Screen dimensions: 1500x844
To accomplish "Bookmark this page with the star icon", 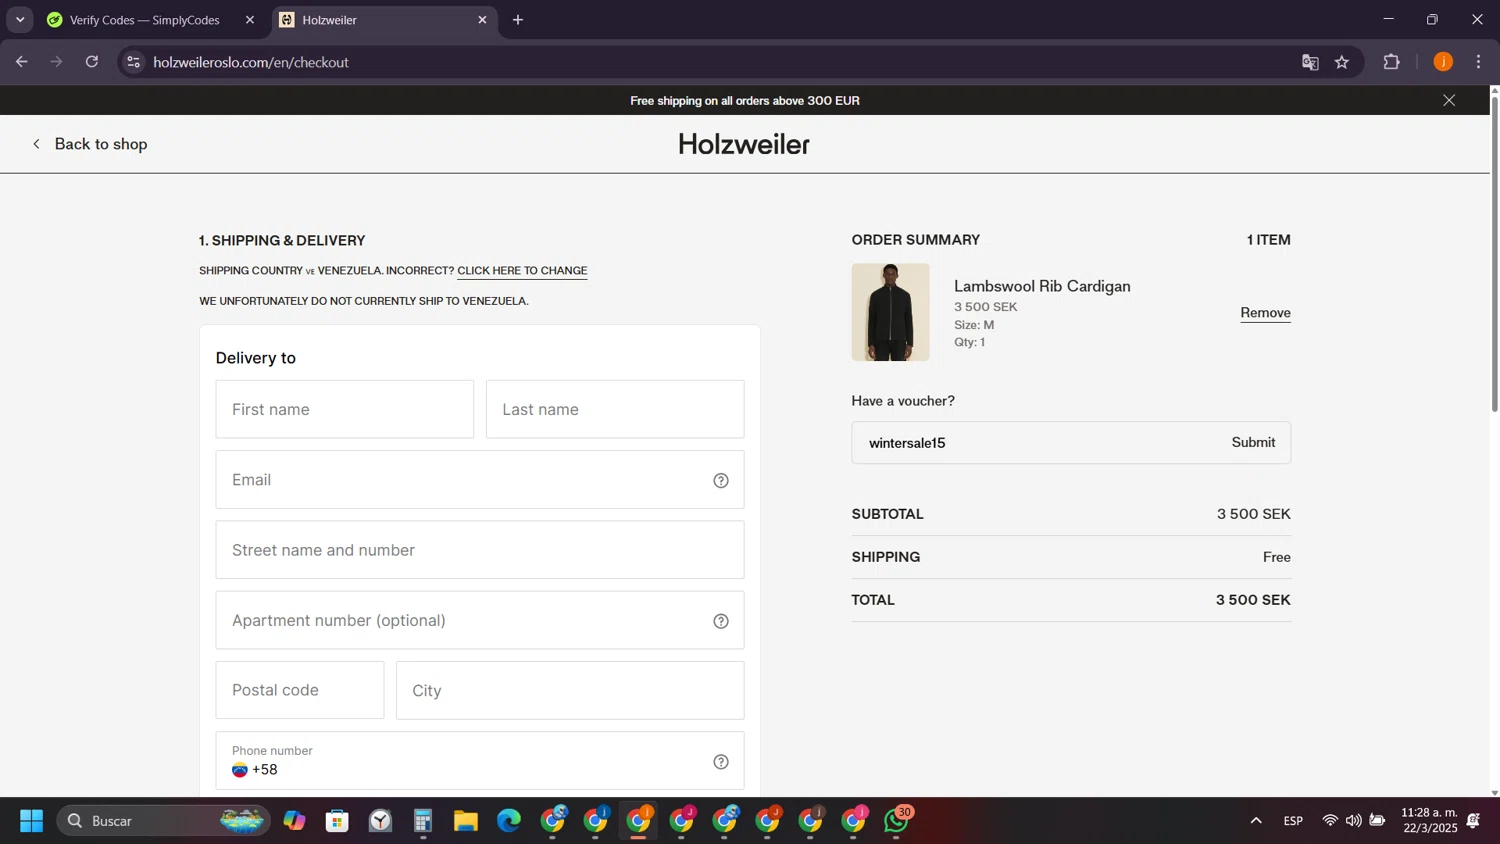I will 1342,62.
